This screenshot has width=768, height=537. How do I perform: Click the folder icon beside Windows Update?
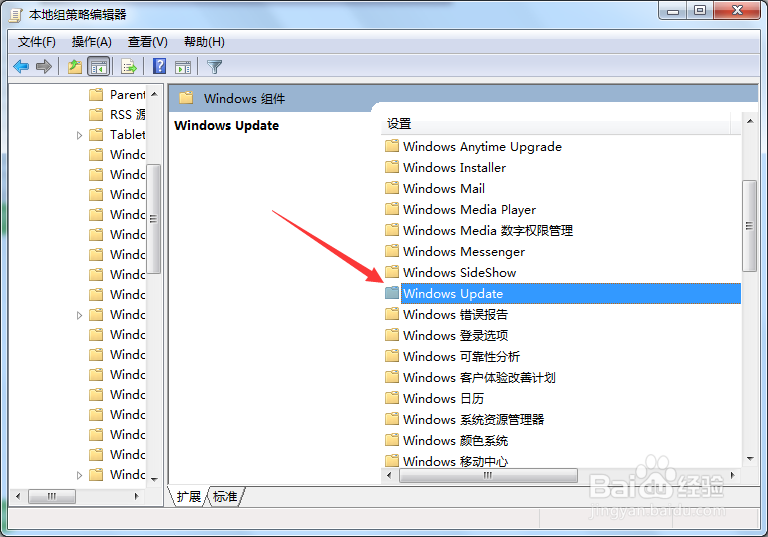(392, 293)
